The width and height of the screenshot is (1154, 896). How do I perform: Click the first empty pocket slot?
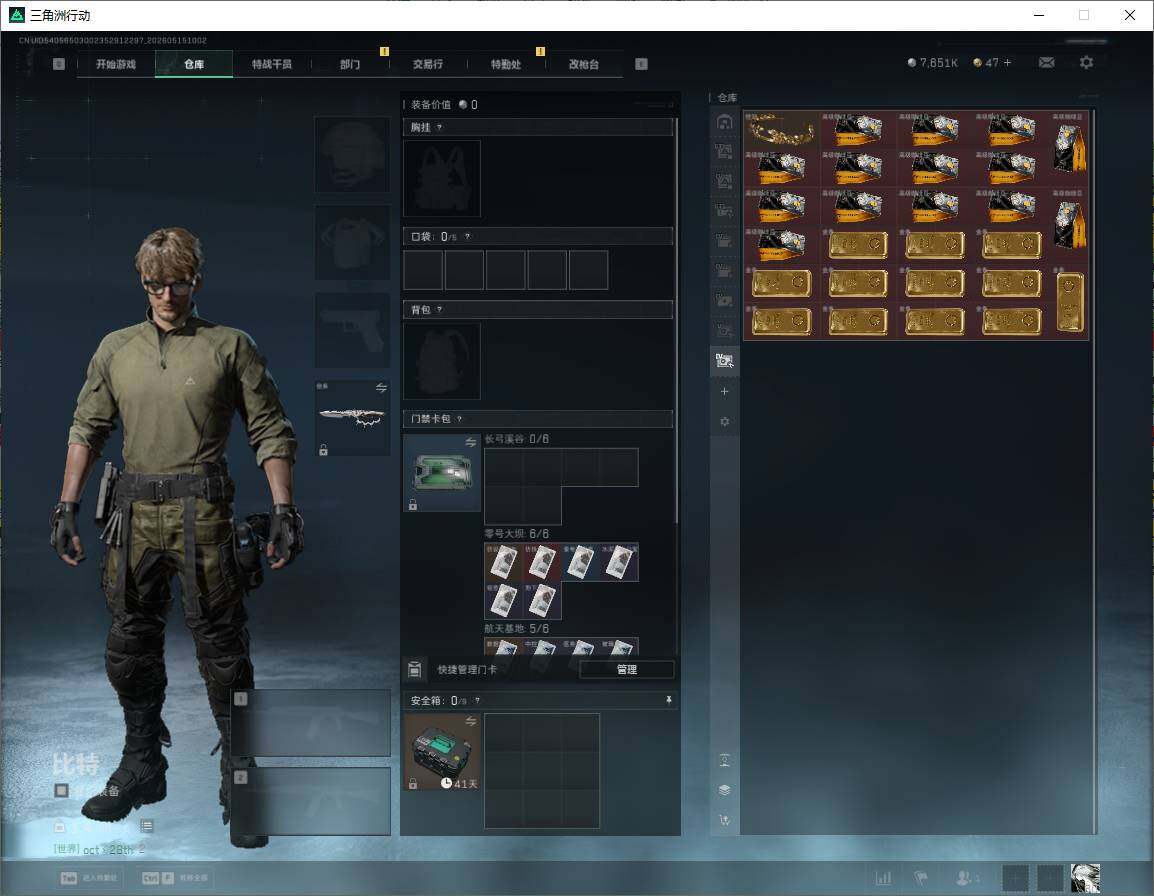[423, 269]
